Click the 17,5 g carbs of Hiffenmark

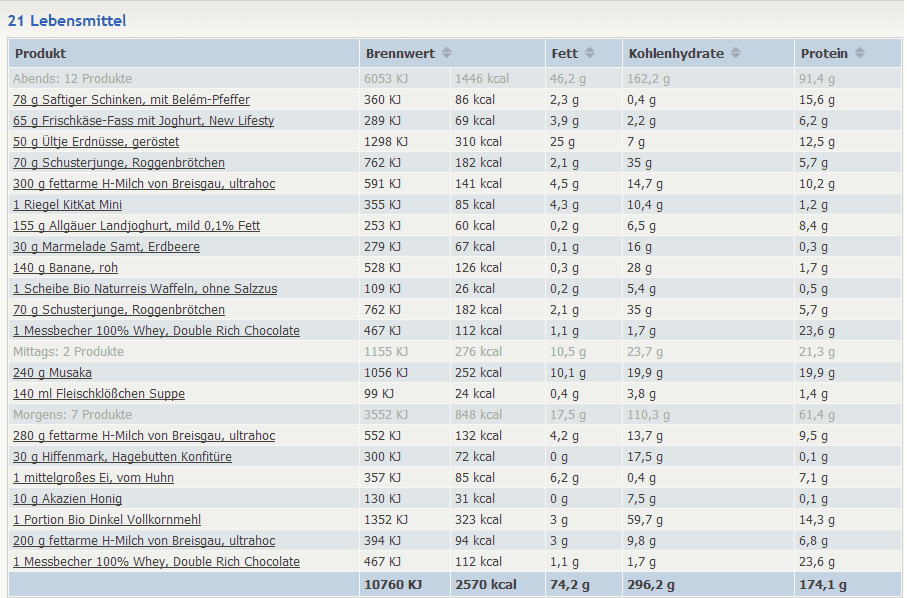645,457
